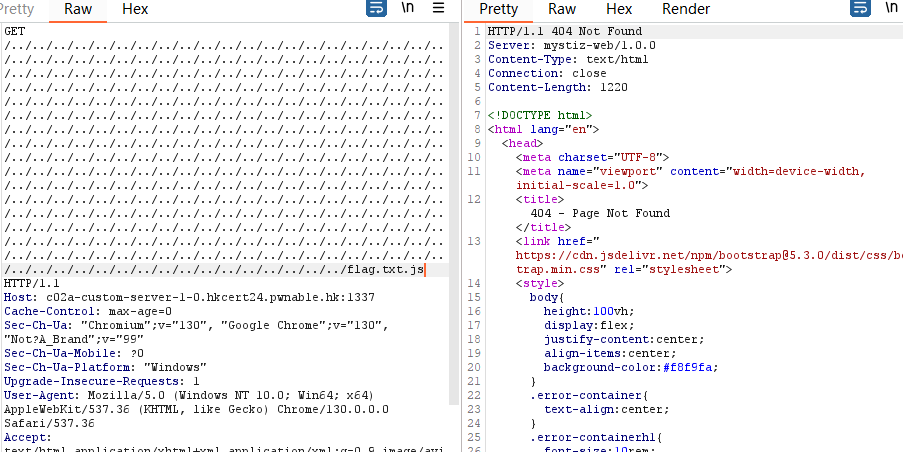Open the response Render tab

point(686,9)
